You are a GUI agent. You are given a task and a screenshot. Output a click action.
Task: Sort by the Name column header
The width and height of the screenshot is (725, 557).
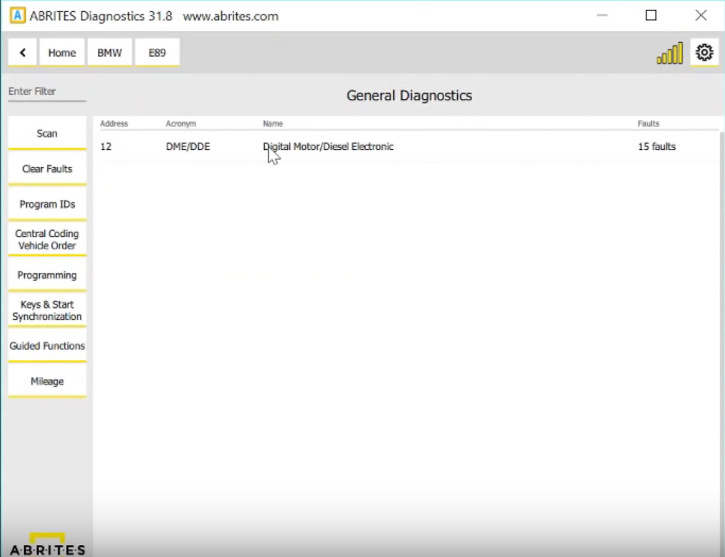273,123
